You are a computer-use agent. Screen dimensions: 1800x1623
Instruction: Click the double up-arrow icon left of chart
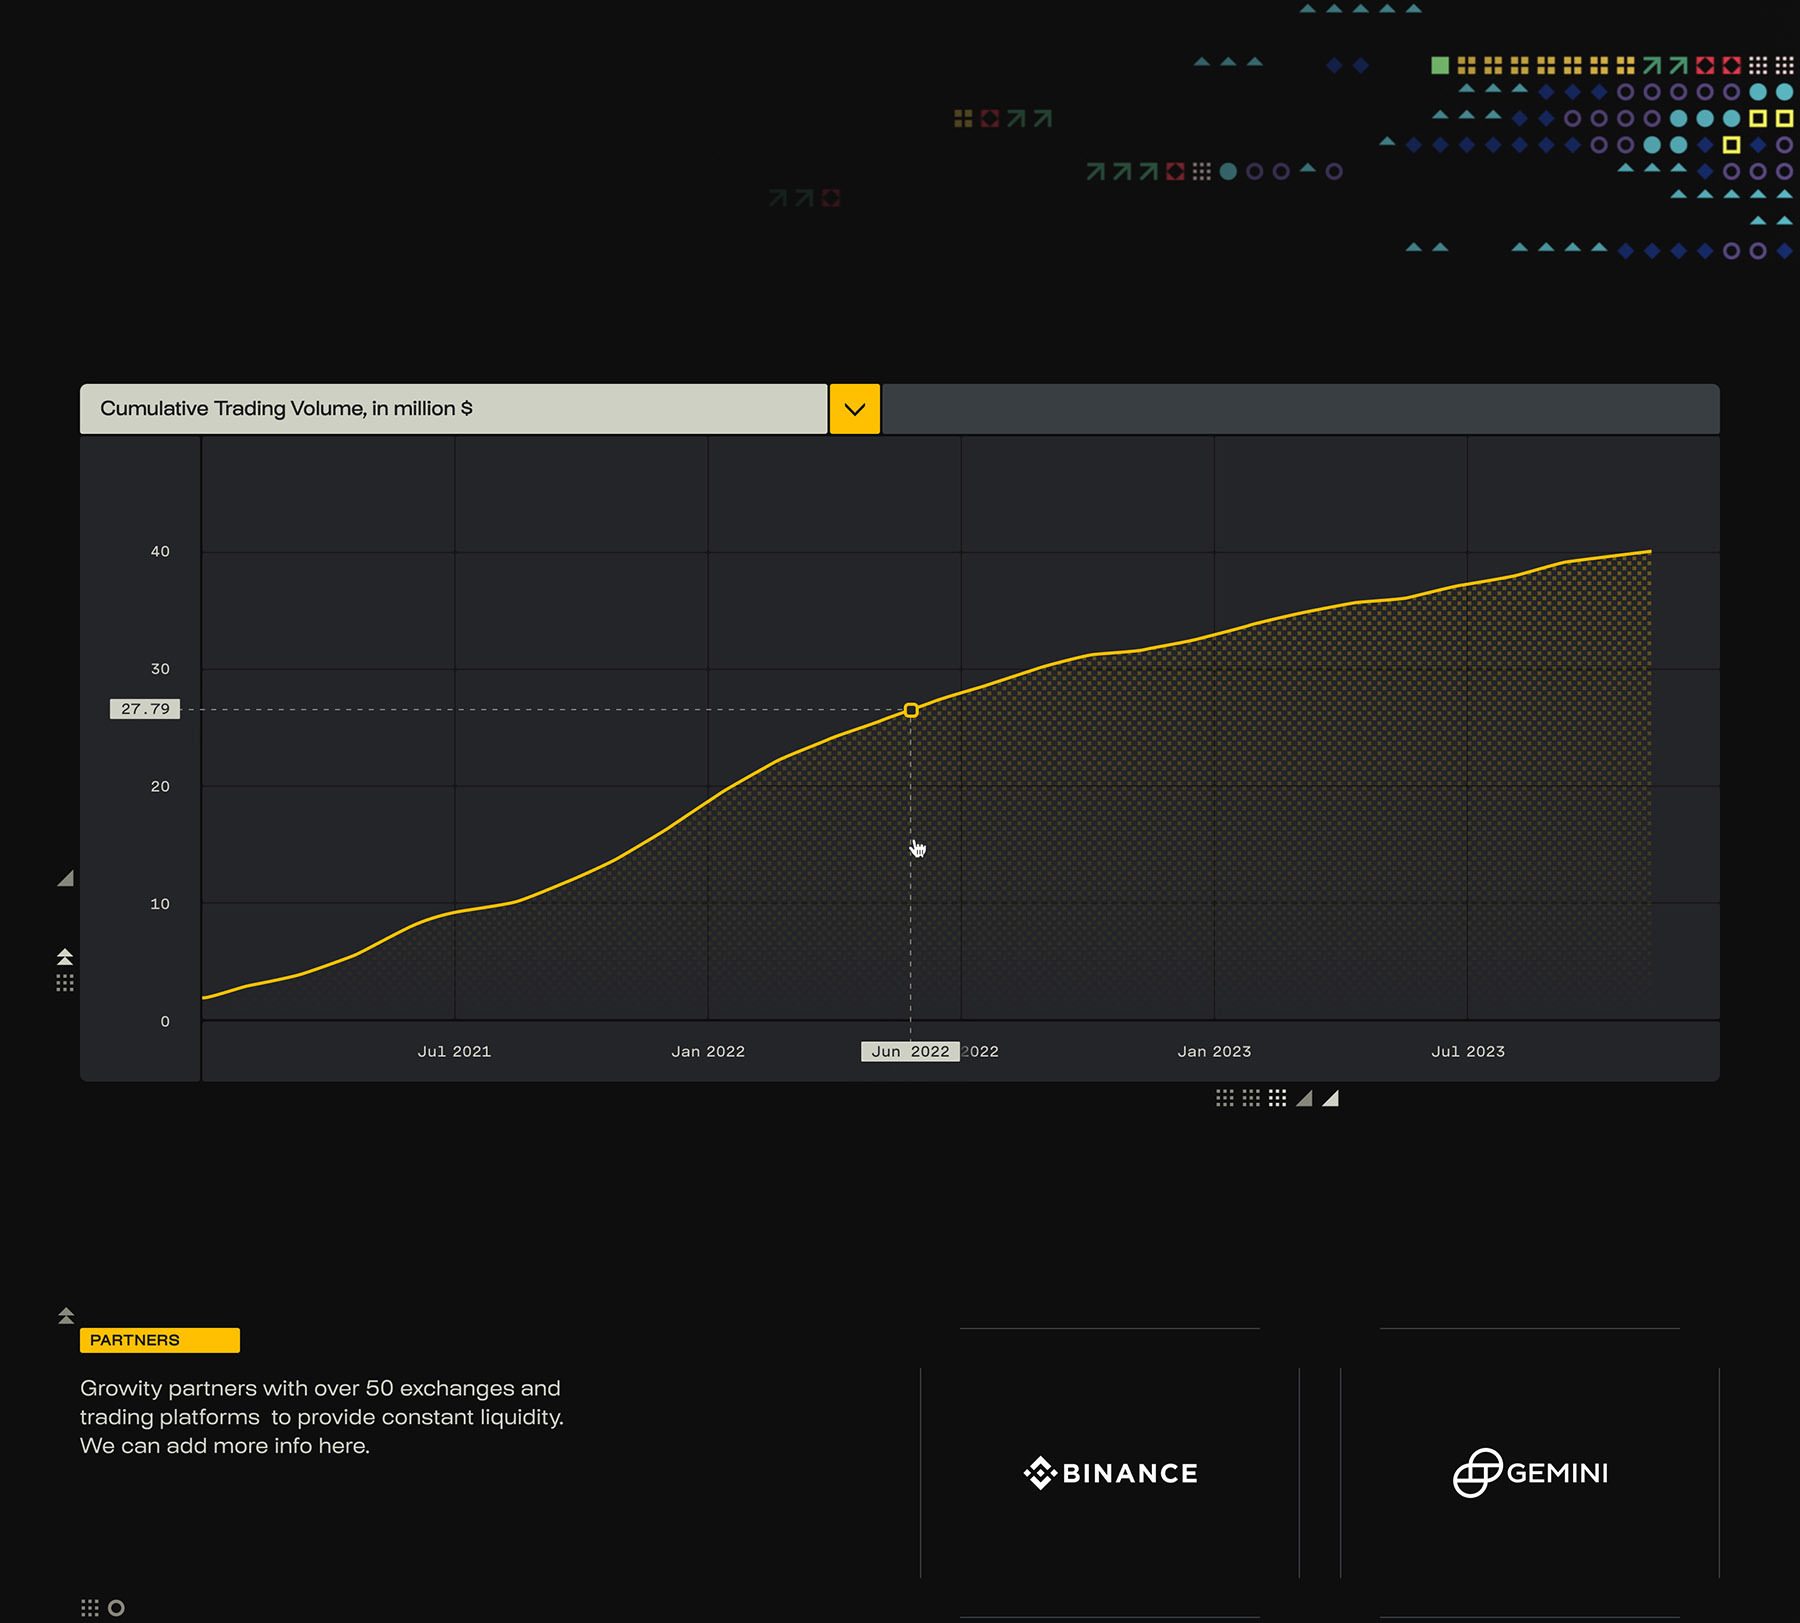click(65, 957)
